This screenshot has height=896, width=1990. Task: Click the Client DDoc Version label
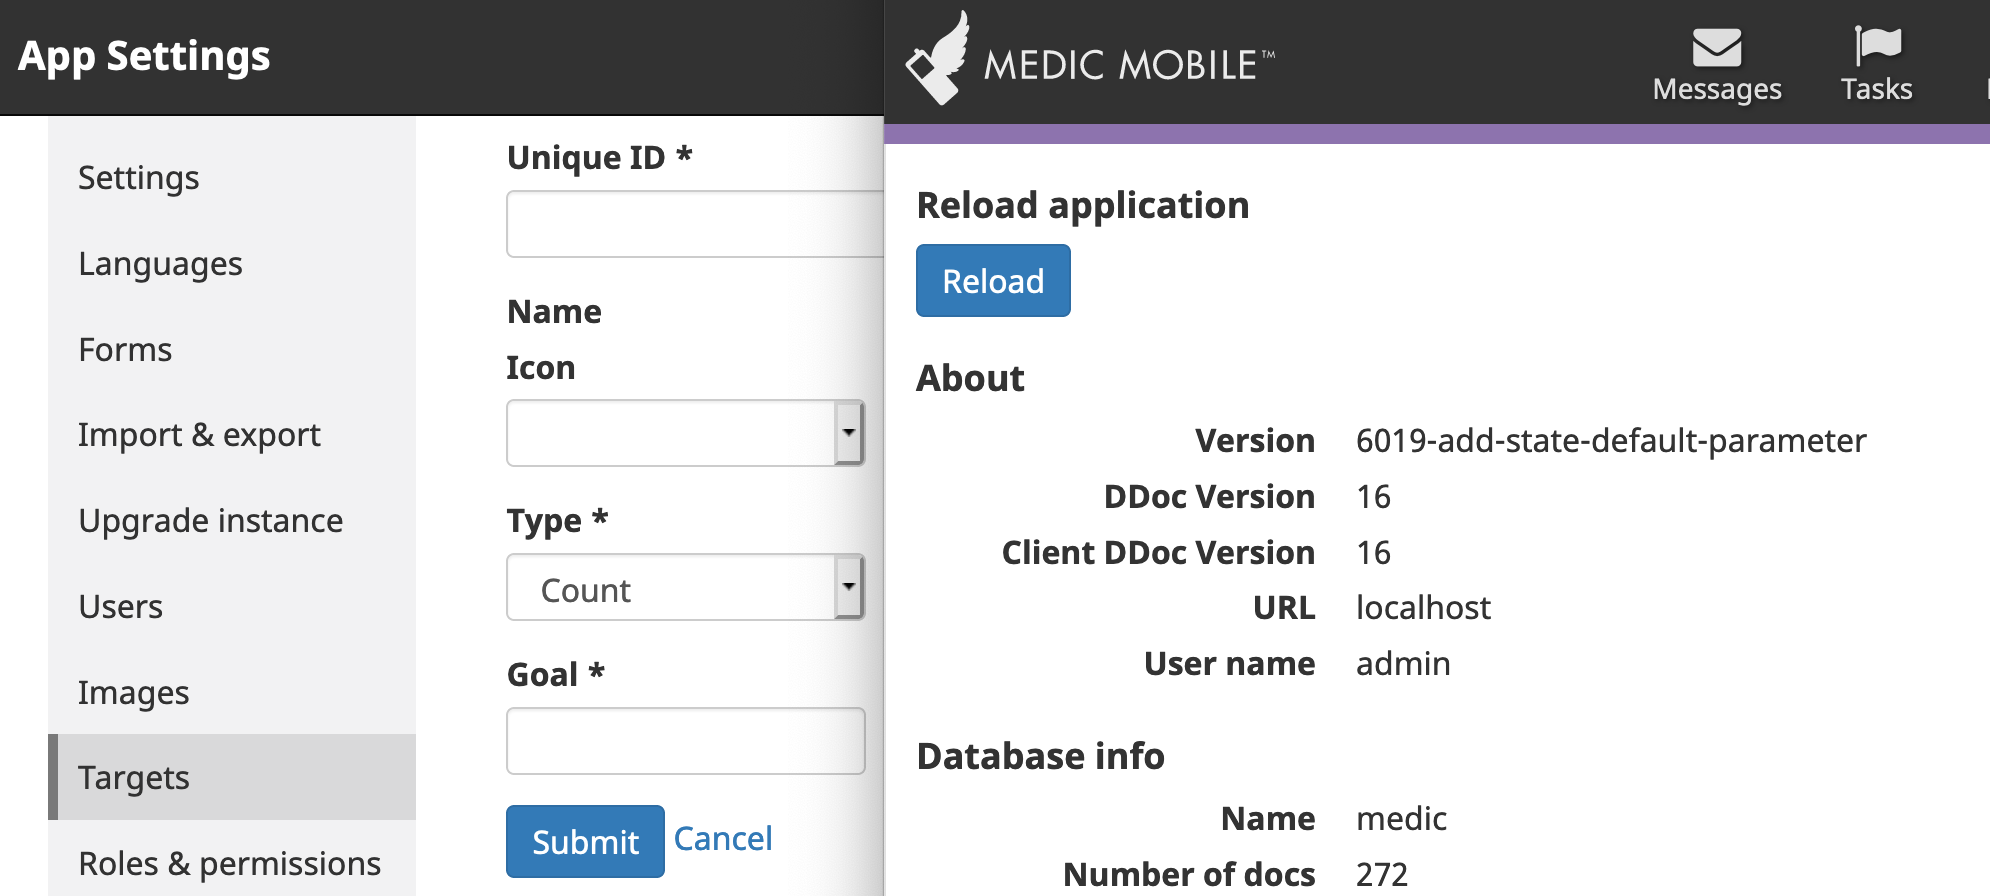1158,553
